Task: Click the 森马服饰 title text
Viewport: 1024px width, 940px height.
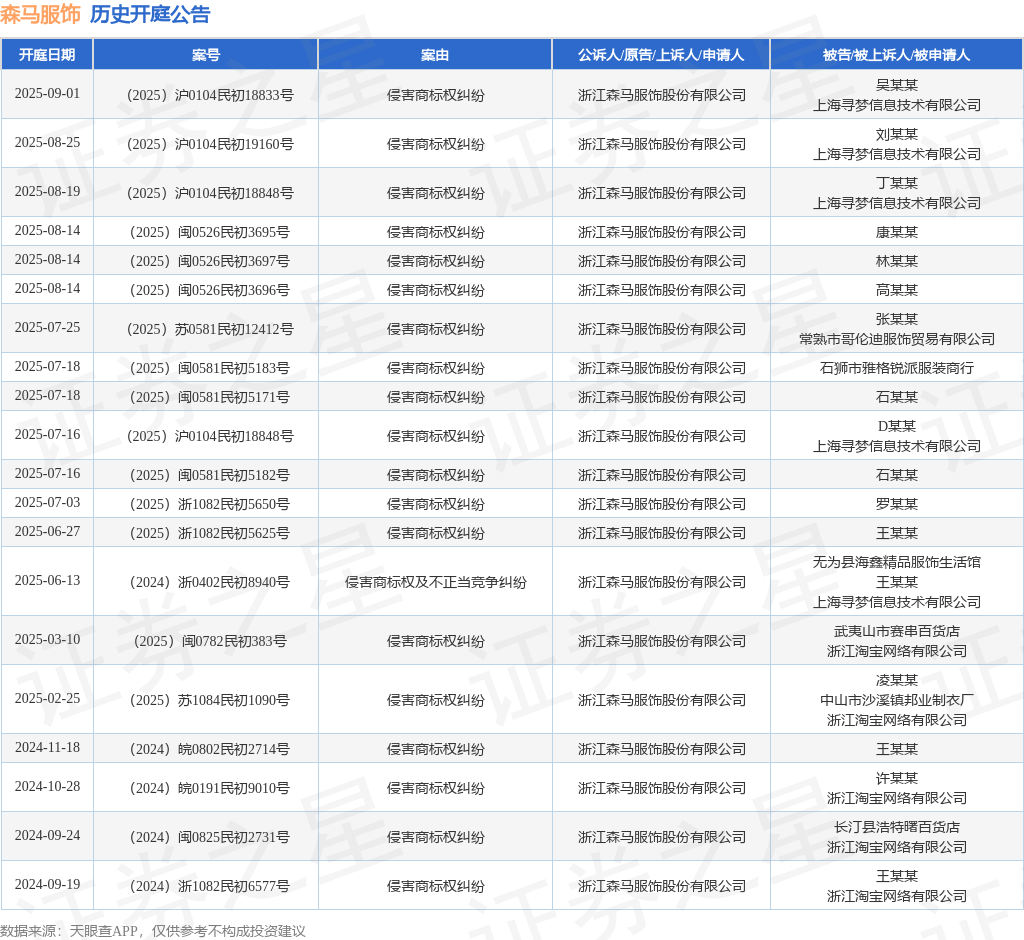Action: point(40,14)
